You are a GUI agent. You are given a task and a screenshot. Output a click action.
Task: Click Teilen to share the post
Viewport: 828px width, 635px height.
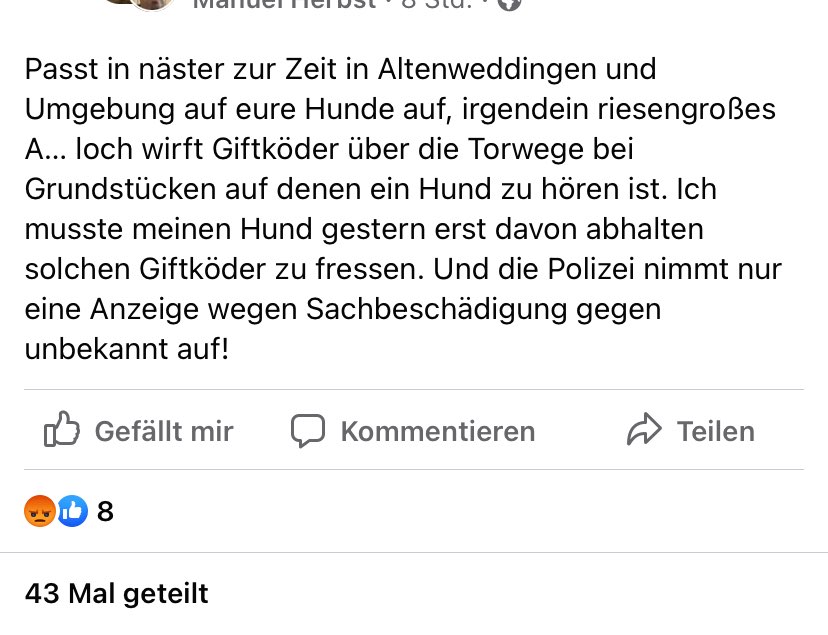coord(716,431)
